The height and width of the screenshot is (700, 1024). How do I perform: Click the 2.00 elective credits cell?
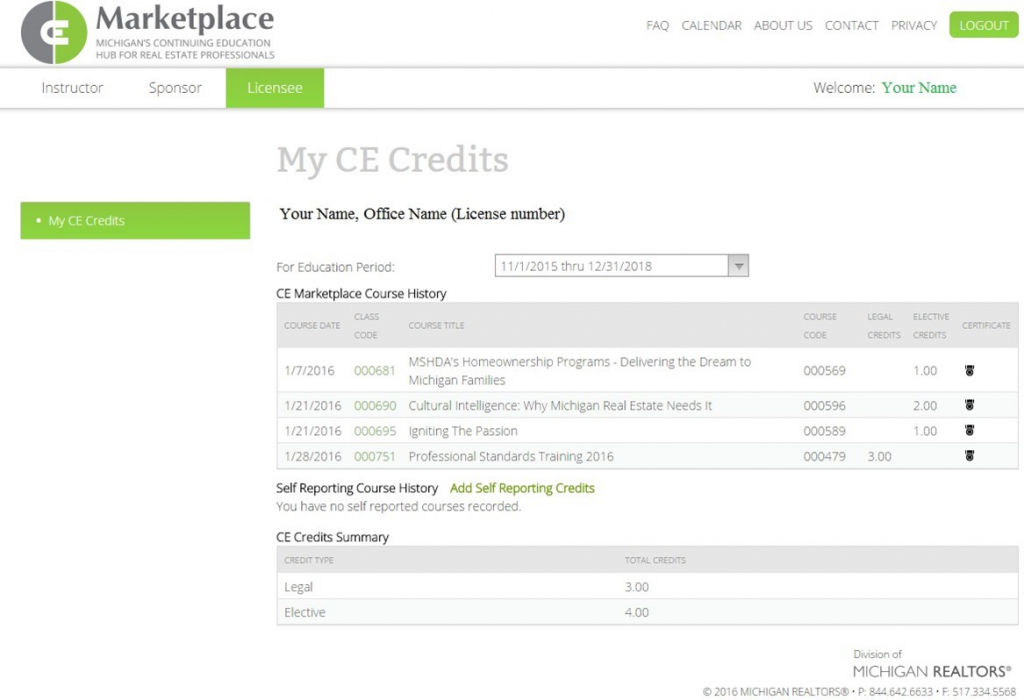925,406
